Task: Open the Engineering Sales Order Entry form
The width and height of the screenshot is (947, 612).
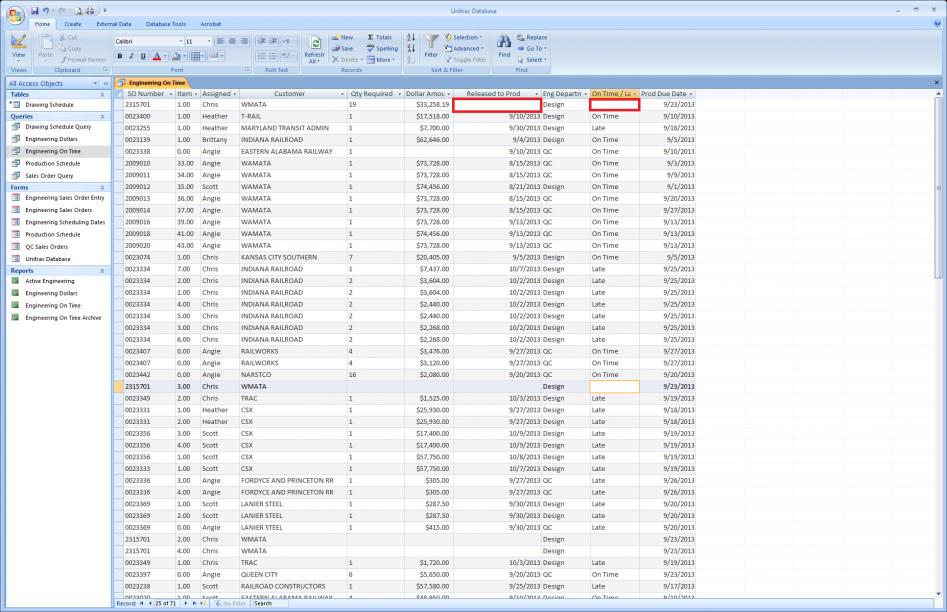Action: coord(65,198)
